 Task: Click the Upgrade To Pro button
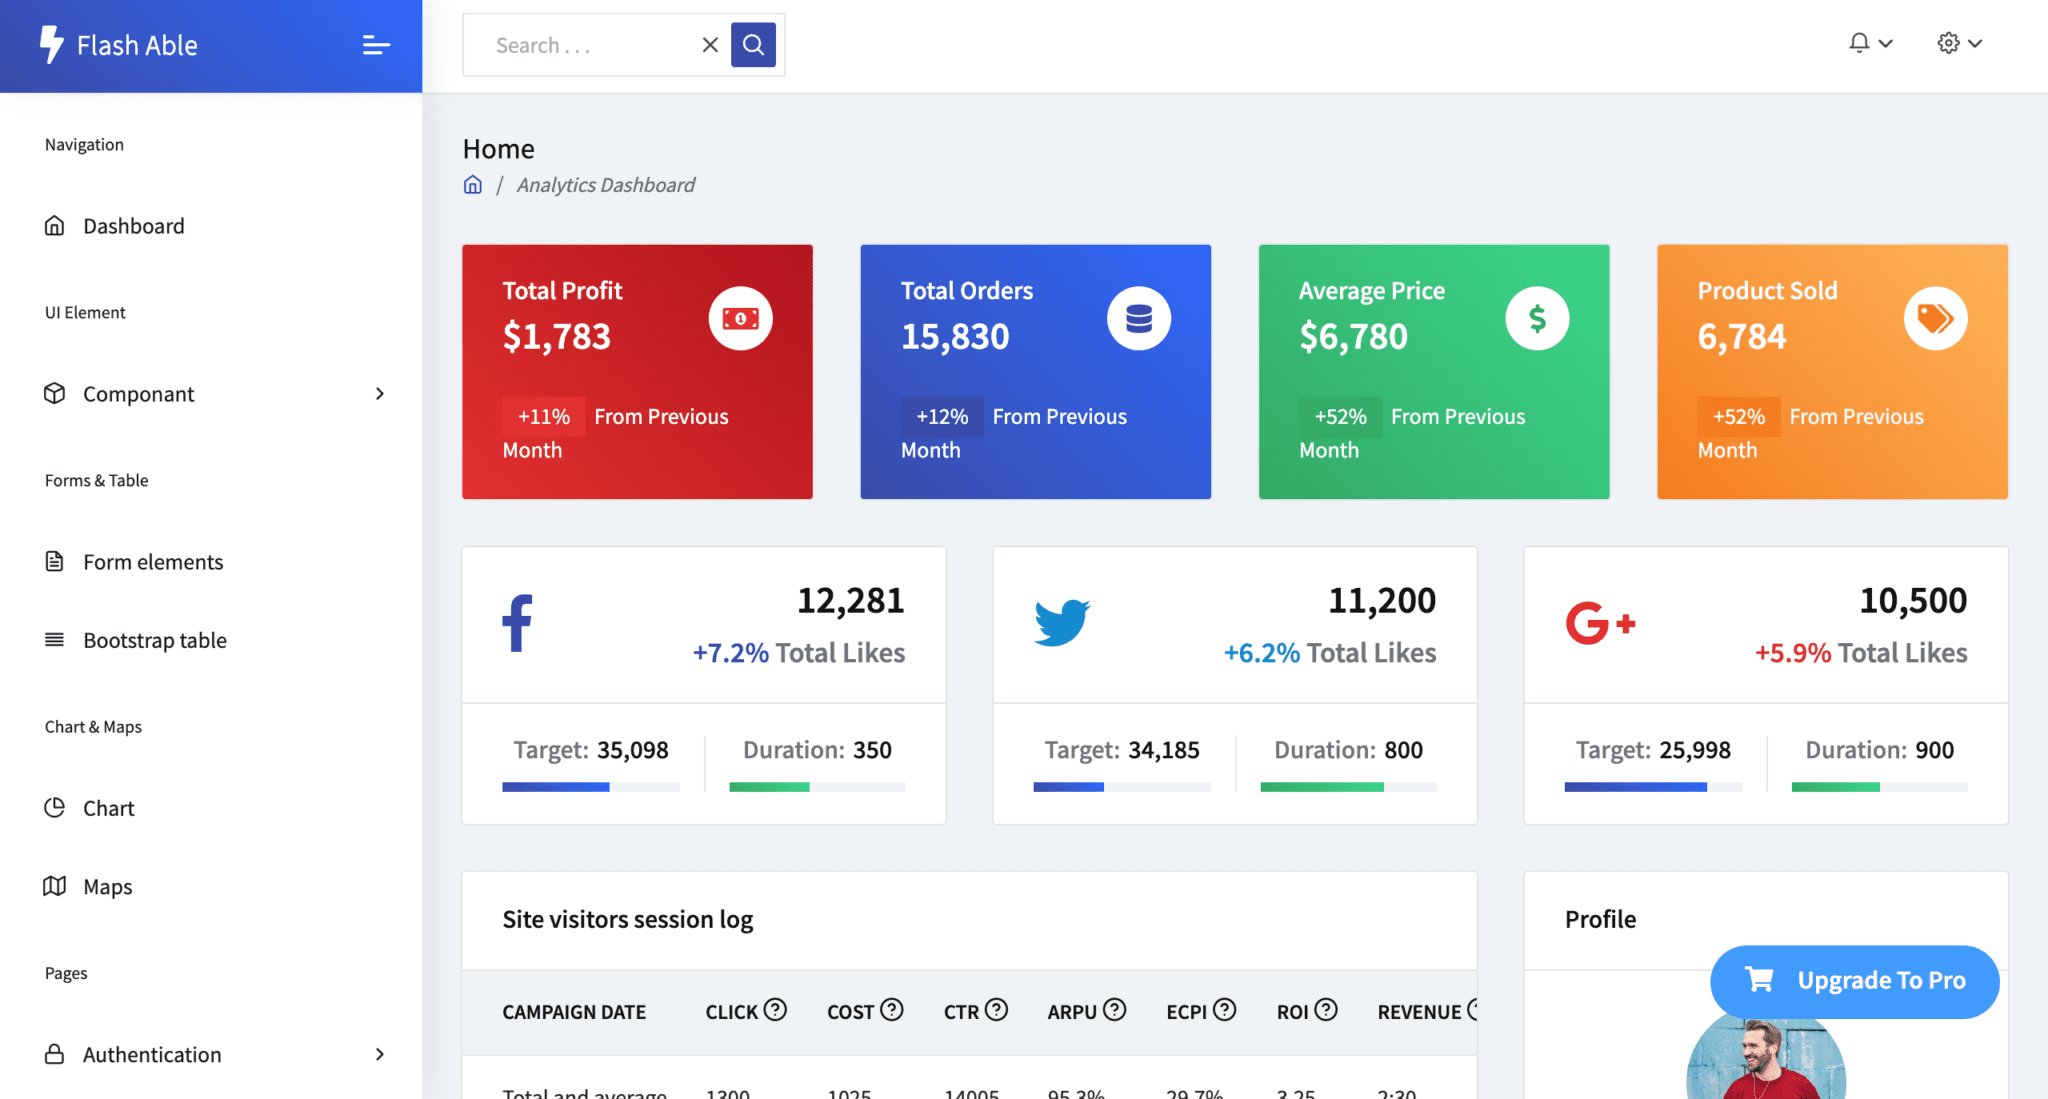(1854, 981)
